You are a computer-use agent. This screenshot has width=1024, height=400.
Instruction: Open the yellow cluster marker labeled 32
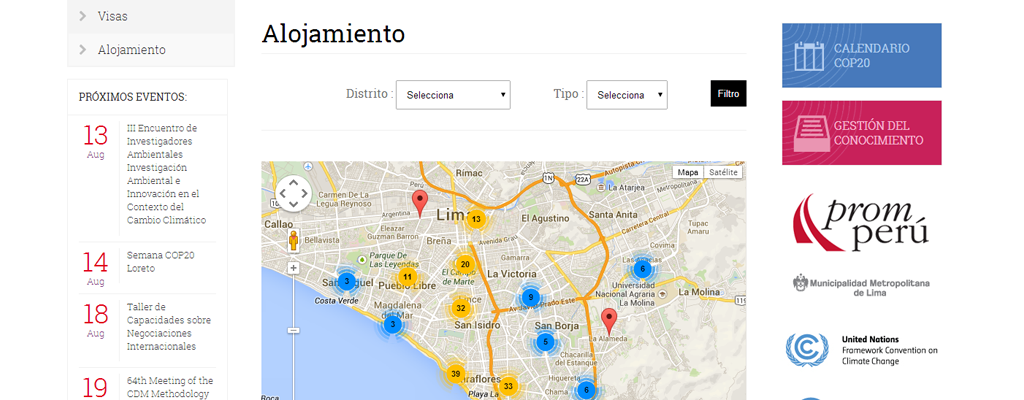(x=460, y=308)
